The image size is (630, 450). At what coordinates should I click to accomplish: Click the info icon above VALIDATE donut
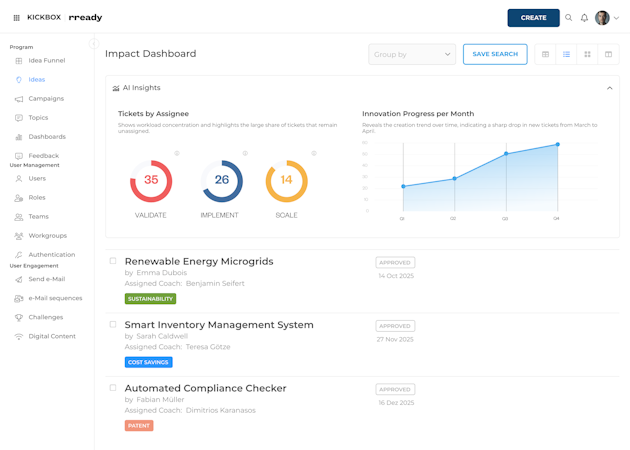click(x=177, y=153)
